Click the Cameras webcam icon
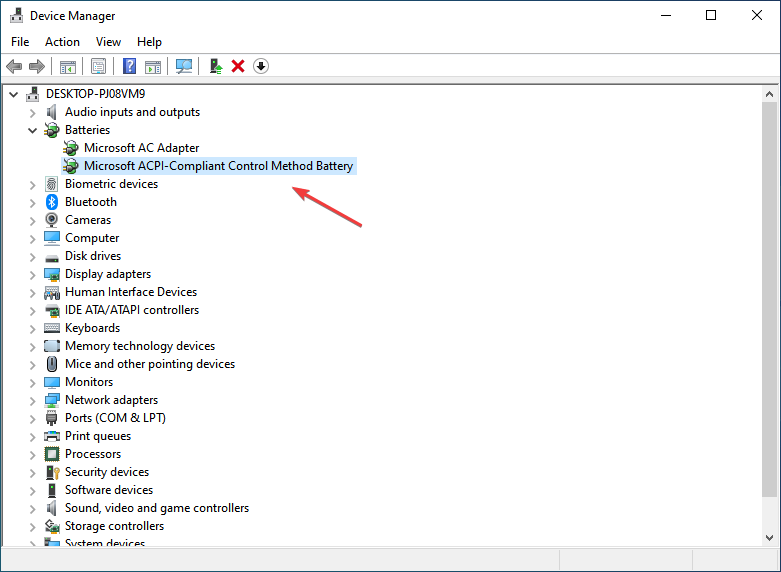Viewport: 781px width, 572px height. [x=52, y=220]
